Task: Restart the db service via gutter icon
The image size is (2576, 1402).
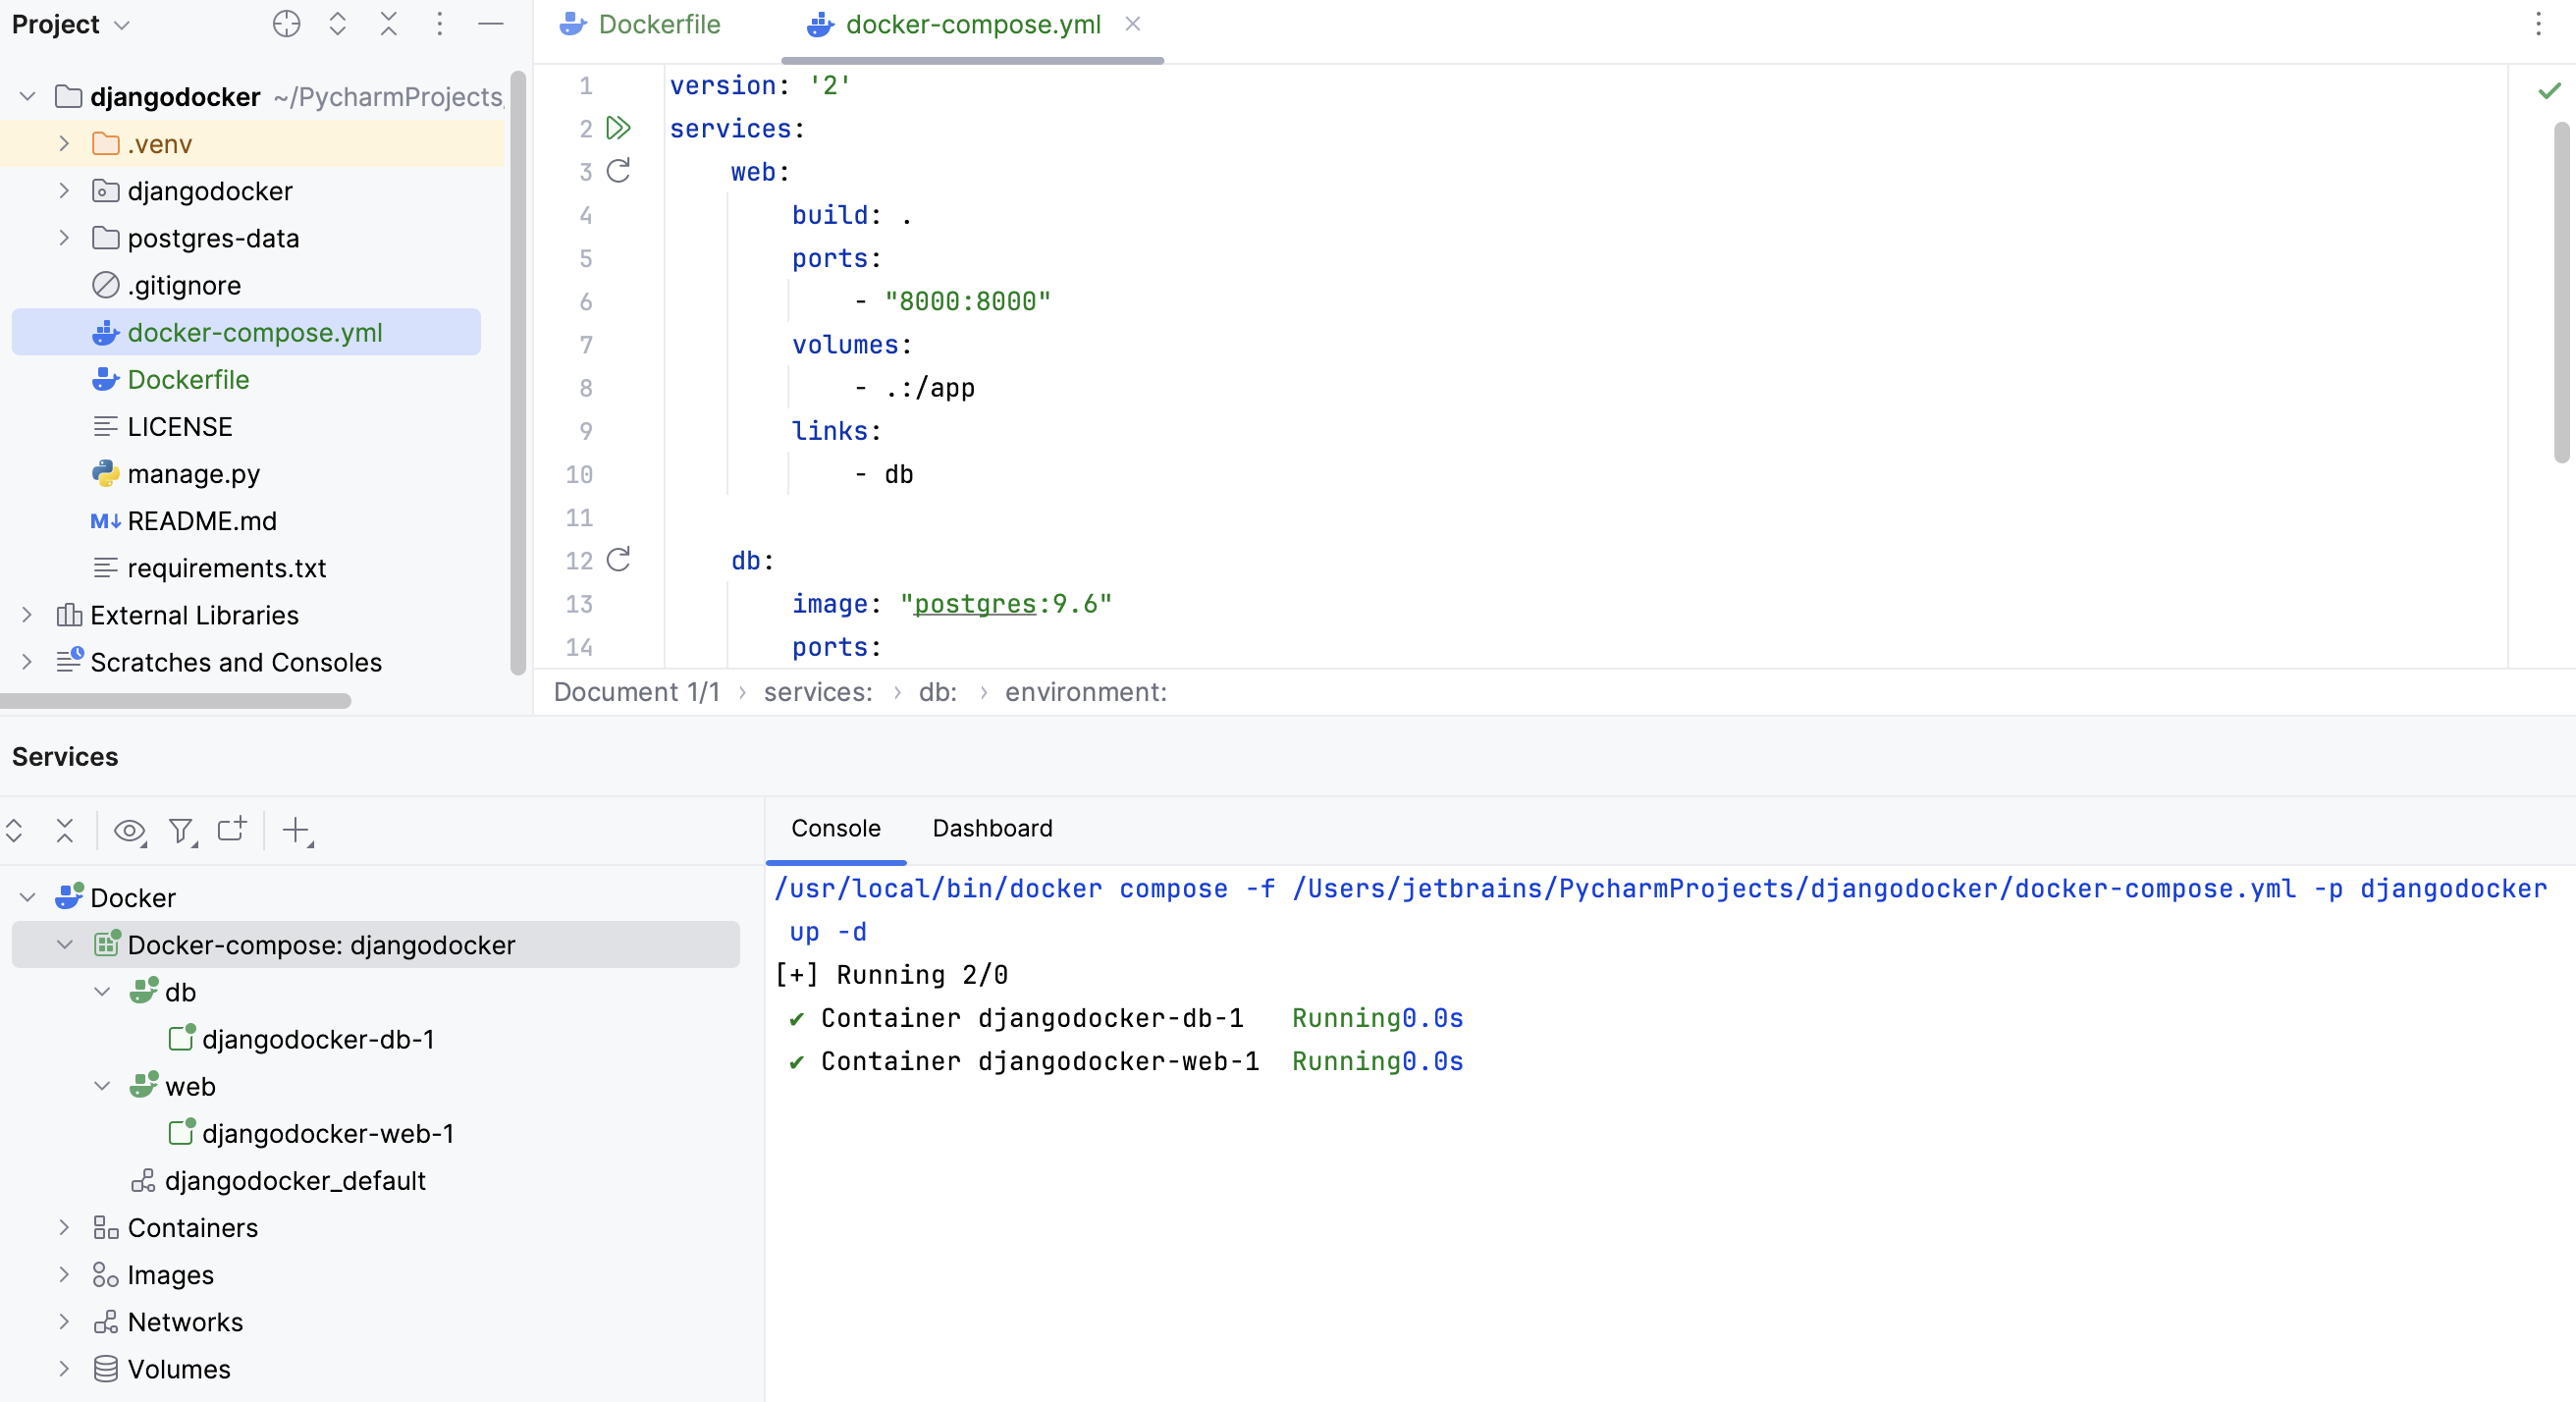Action: point(618,560)
